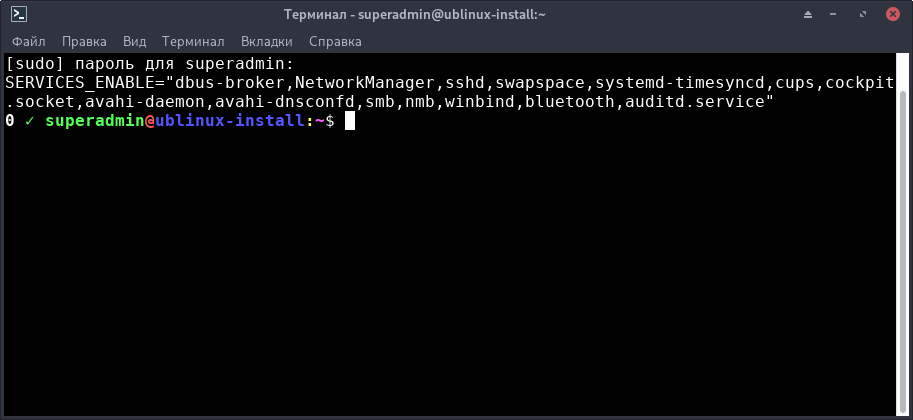Open the Правка menu

click(84, 42)
